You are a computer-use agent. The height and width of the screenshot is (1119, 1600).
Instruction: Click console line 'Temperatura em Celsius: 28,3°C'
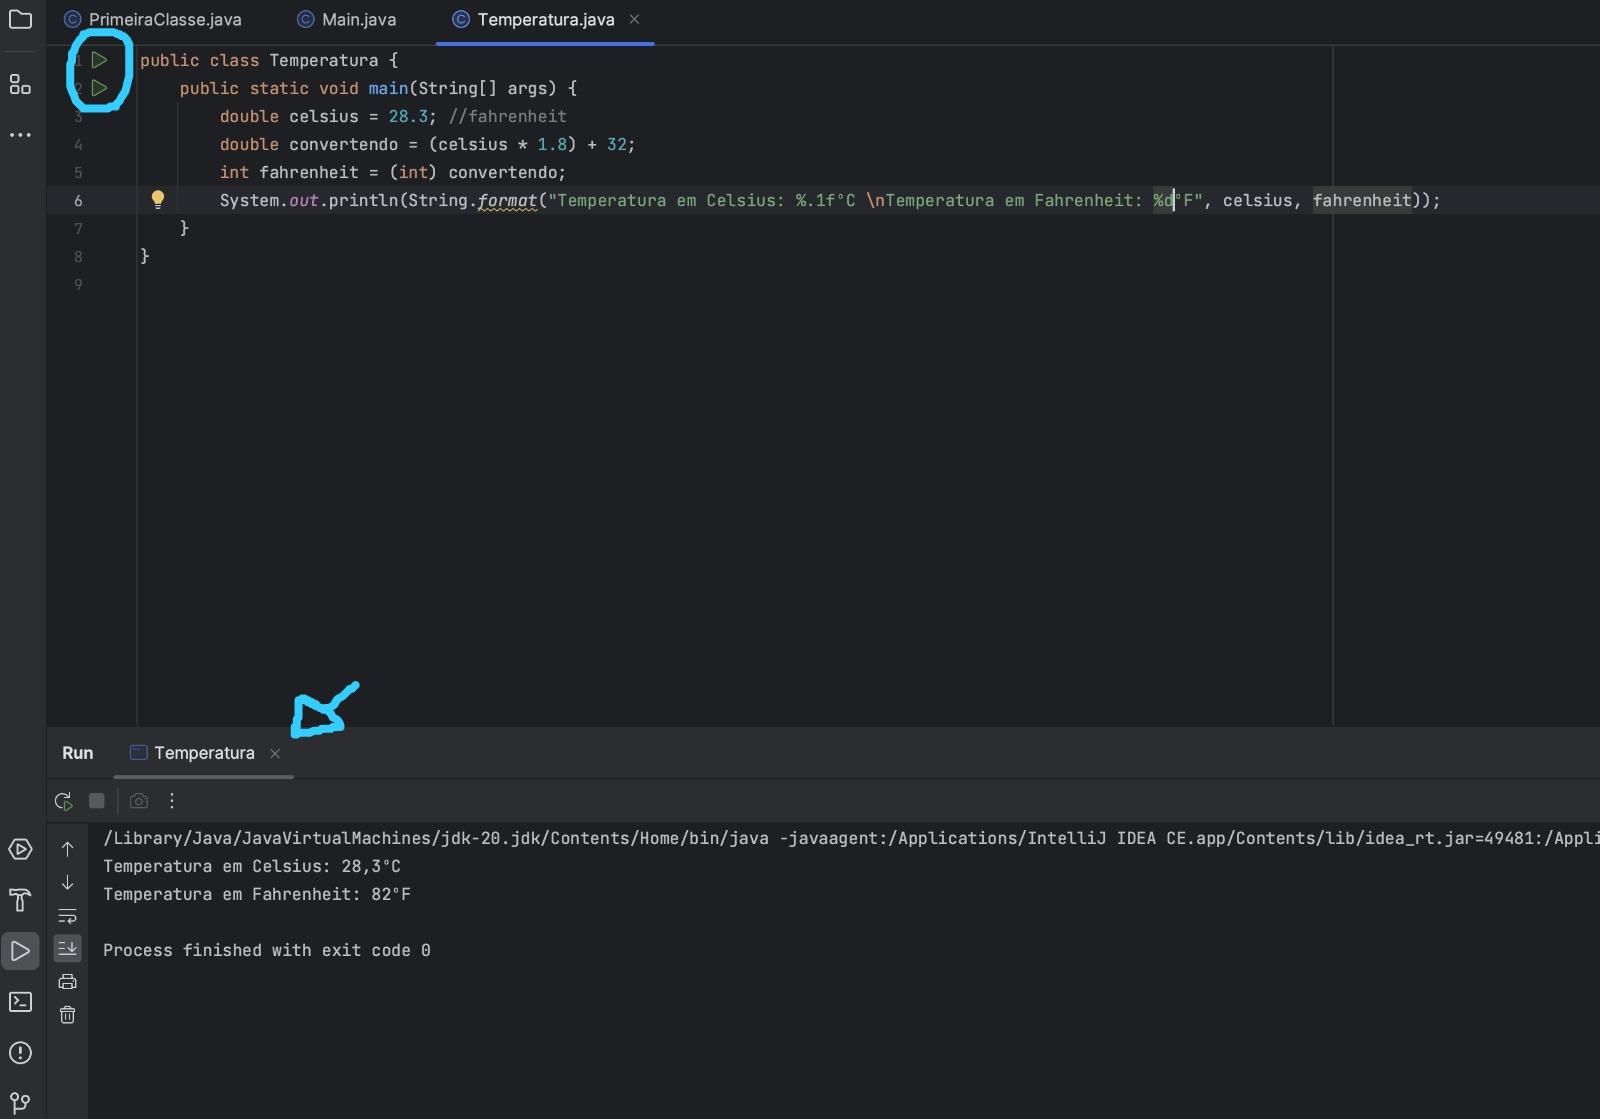click(252, 867)
